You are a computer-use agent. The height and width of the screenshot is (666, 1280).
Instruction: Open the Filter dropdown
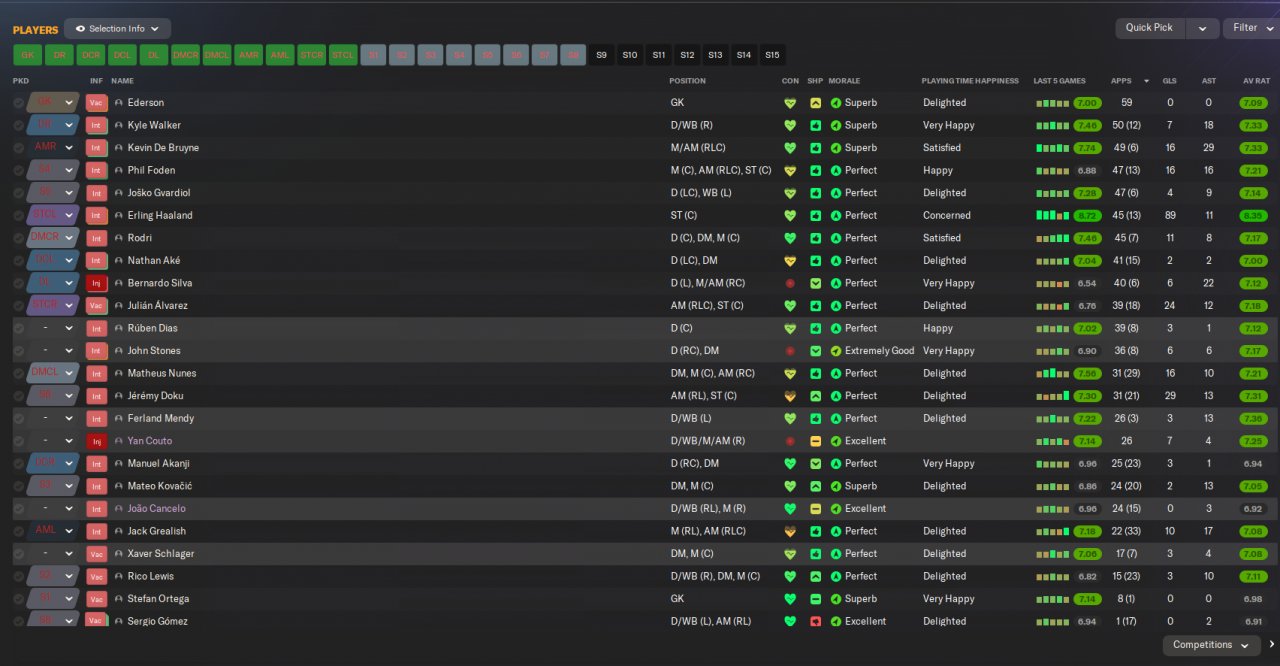point(1251,28)
